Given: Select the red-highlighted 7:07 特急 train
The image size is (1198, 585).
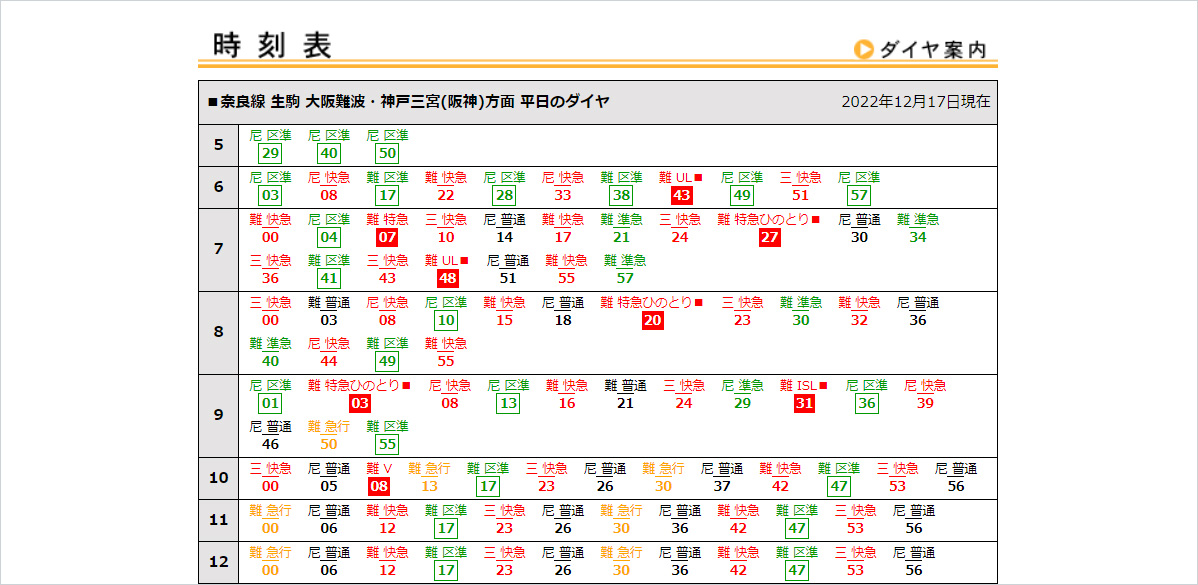Looking at the screenshot, I should coord(387,237).
